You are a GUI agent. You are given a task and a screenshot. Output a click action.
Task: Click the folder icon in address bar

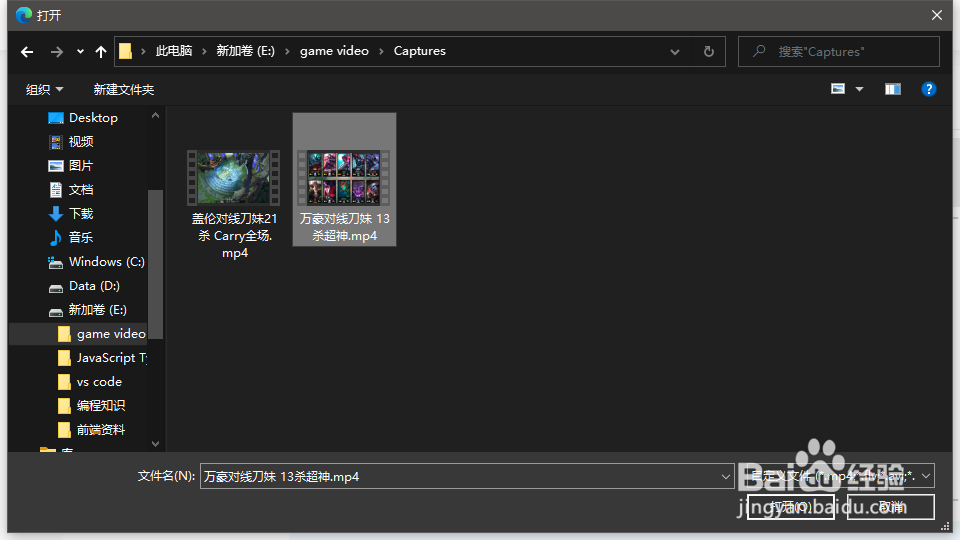[125, 51]
